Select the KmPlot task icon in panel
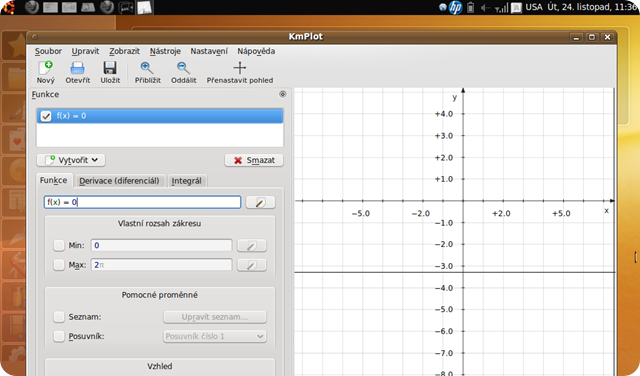640x376 pixels. 144,7
